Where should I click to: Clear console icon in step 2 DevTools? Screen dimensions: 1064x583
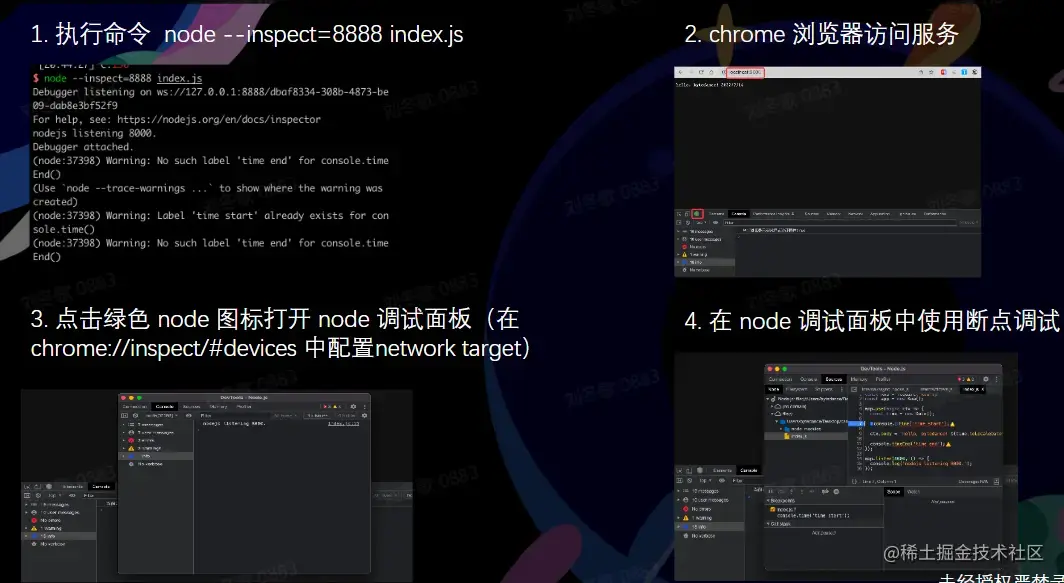pos(688,223)
